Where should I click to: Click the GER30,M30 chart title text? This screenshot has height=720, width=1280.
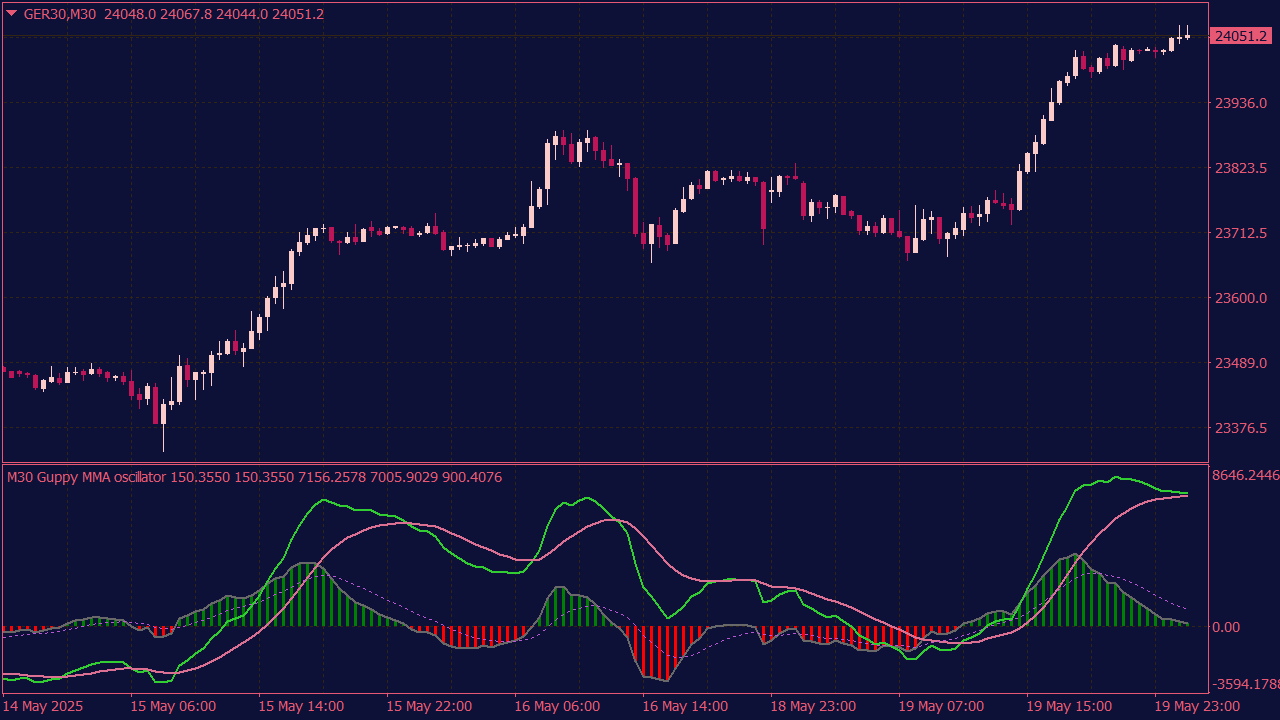click(x=61, y=14)
